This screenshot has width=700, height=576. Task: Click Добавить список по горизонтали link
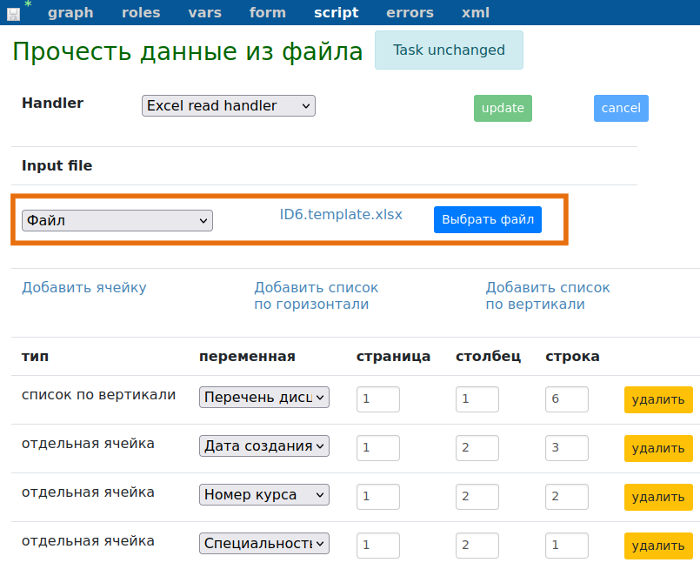point(316,296)
